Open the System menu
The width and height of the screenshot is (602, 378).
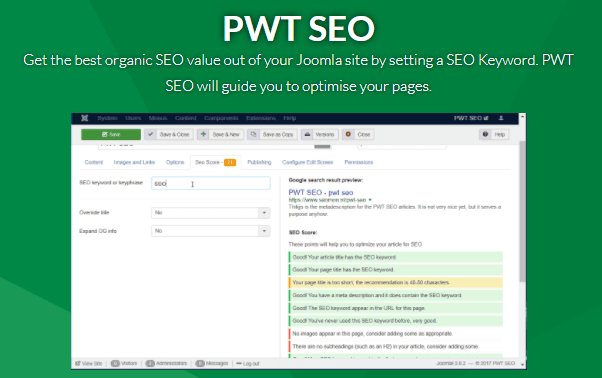107,118
